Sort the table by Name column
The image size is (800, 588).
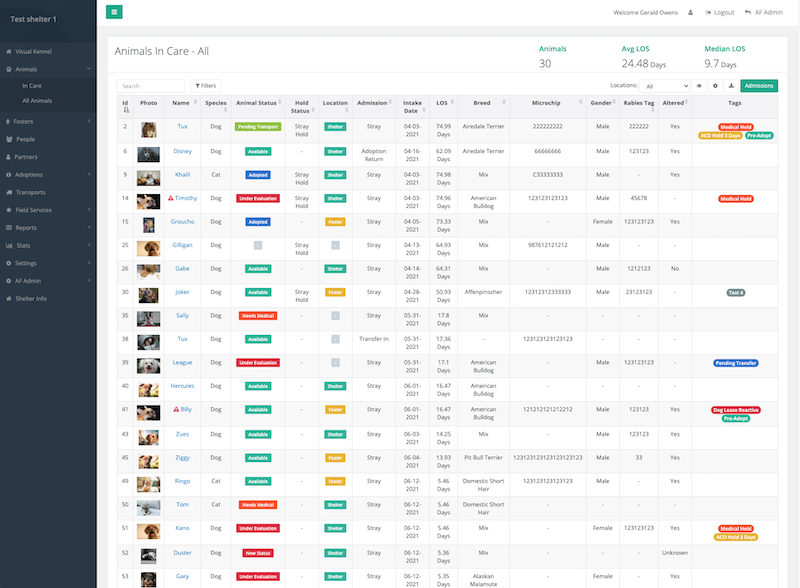(180, 102)
